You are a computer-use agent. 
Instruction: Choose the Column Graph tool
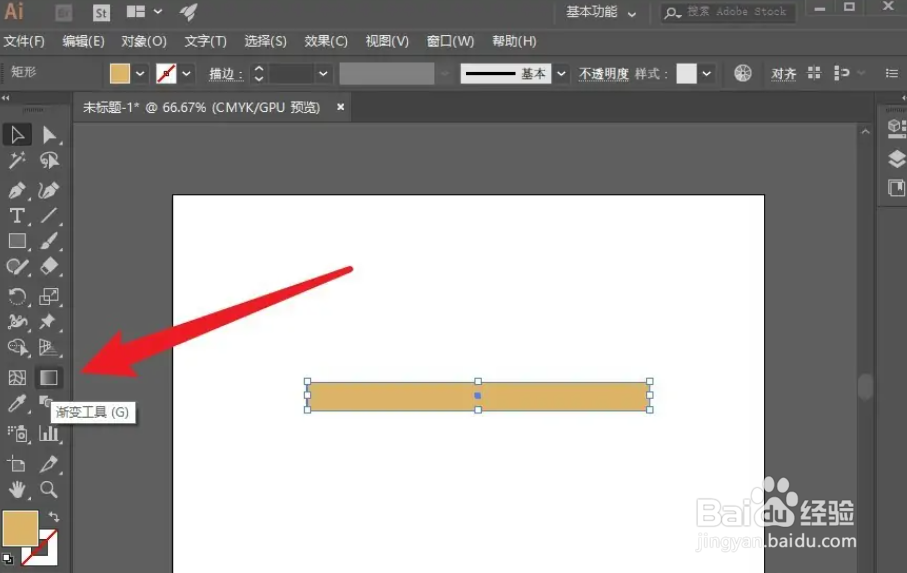[x=49, y=434]
